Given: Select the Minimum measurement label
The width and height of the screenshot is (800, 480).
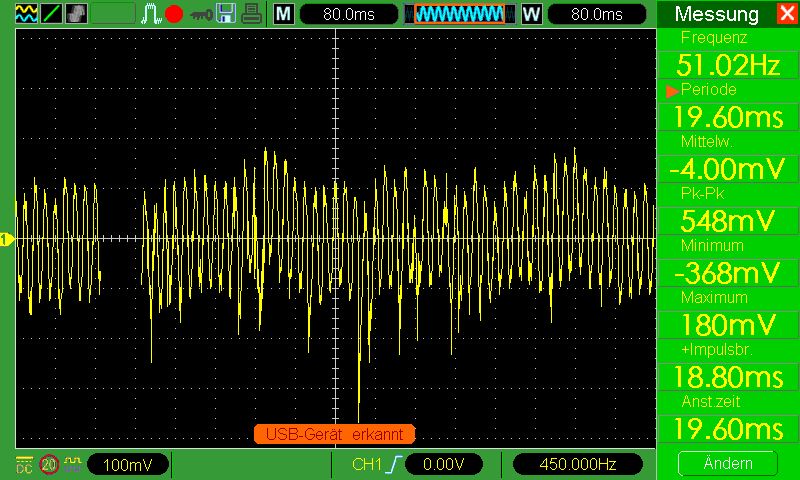Looking at the screenshot, I should 712,245.
